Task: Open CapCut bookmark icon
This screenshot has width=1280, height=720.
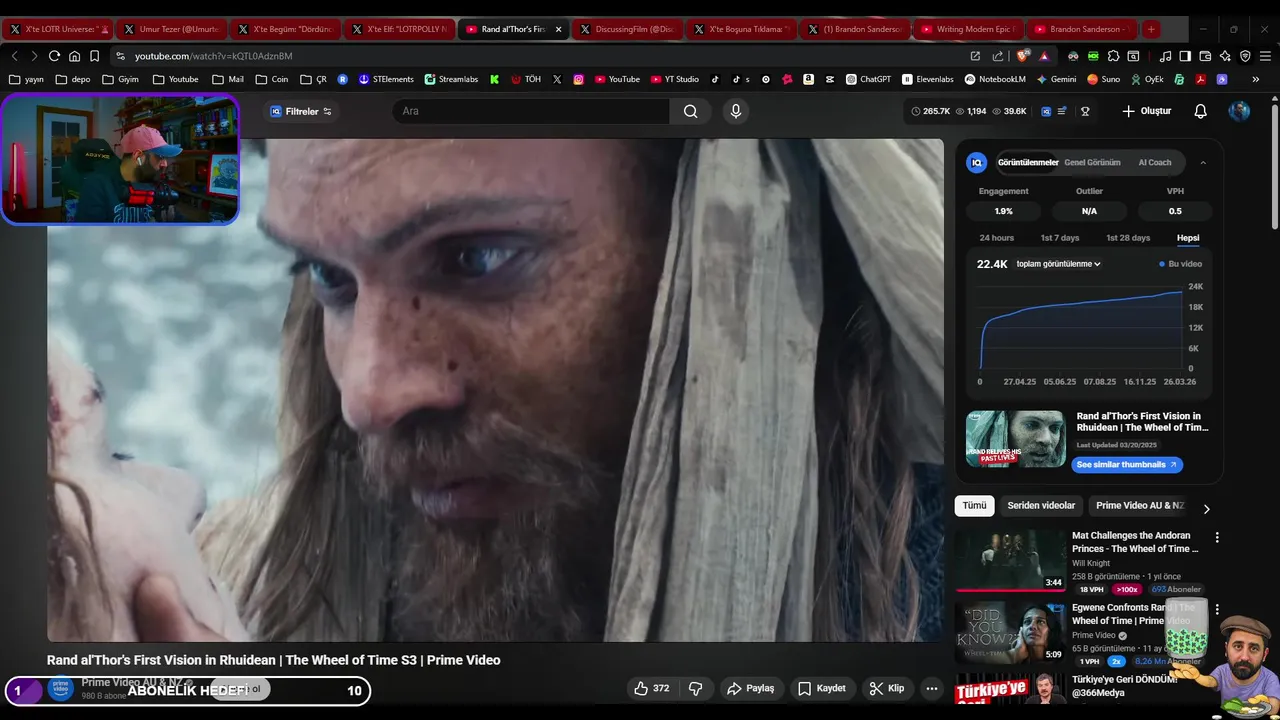Action: point(829,79)
